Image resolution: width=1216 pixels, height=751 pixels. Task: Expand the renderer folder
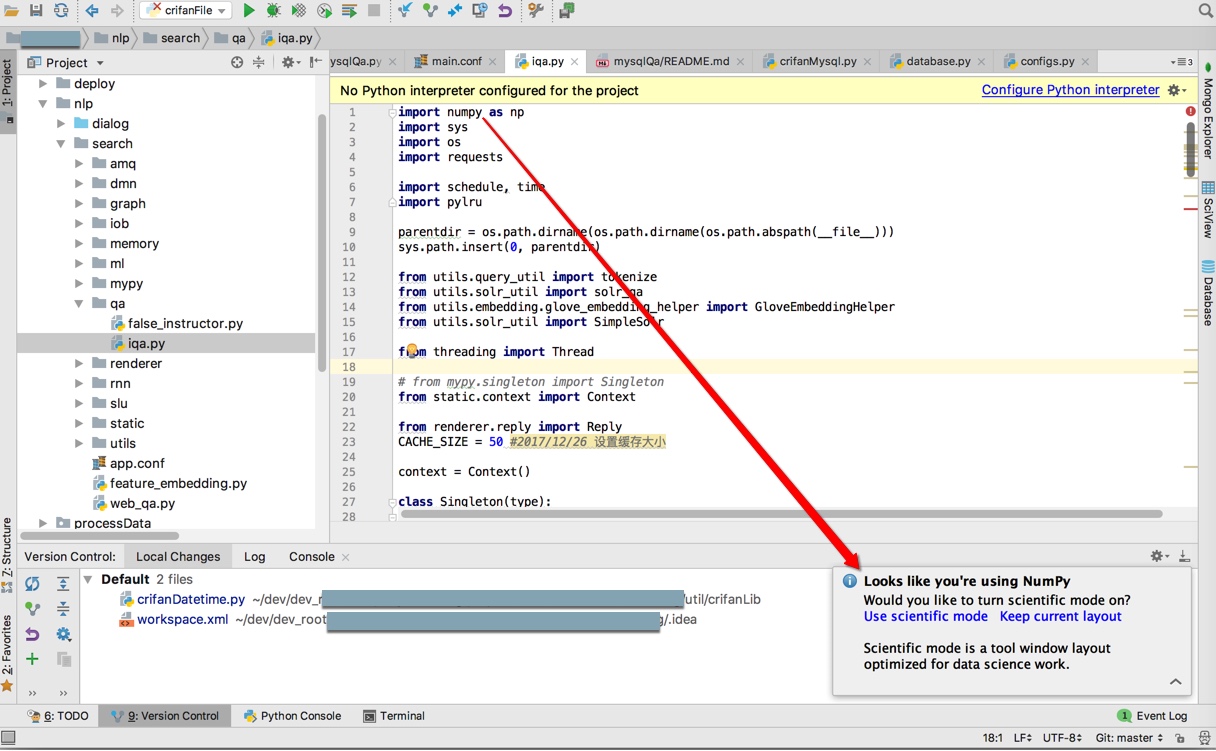pos(79,364)
